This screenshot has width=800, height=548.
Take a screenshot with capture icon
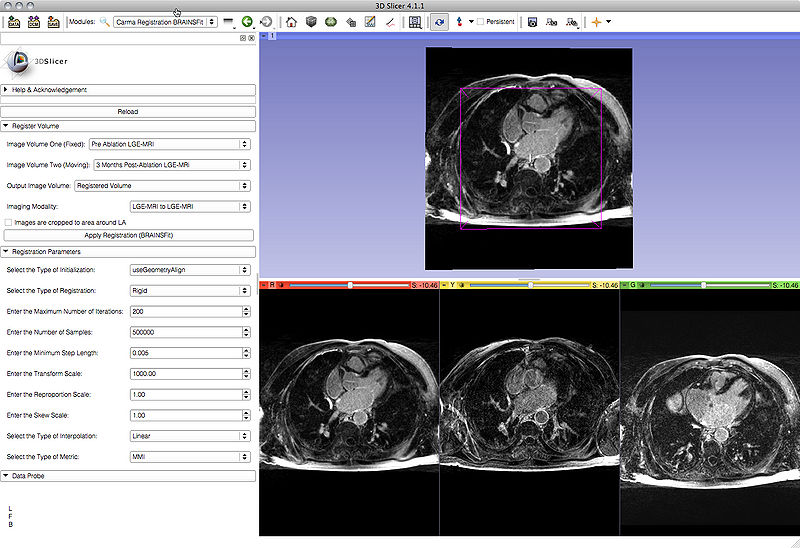[532, 21]
